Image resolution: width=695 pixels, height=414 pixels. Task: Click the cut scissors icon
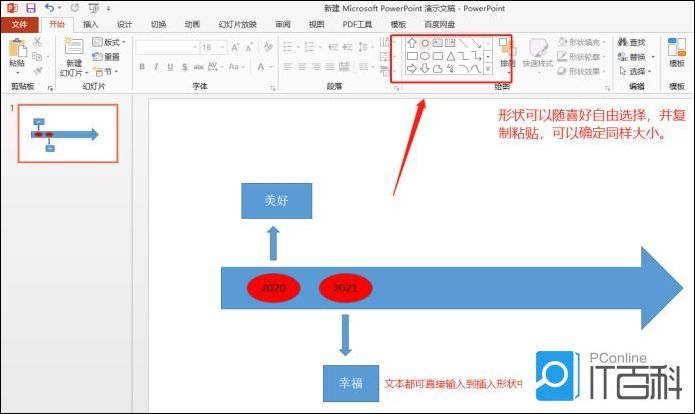(x=38, y=42)
